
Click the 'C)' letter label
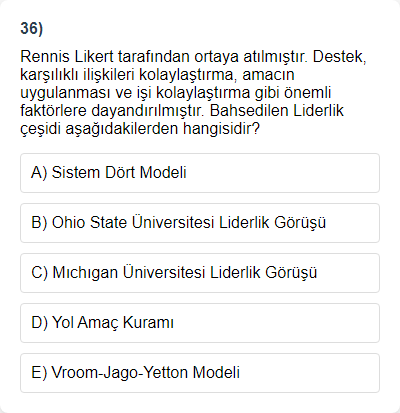pyautogui.click(x=40, y=273)
